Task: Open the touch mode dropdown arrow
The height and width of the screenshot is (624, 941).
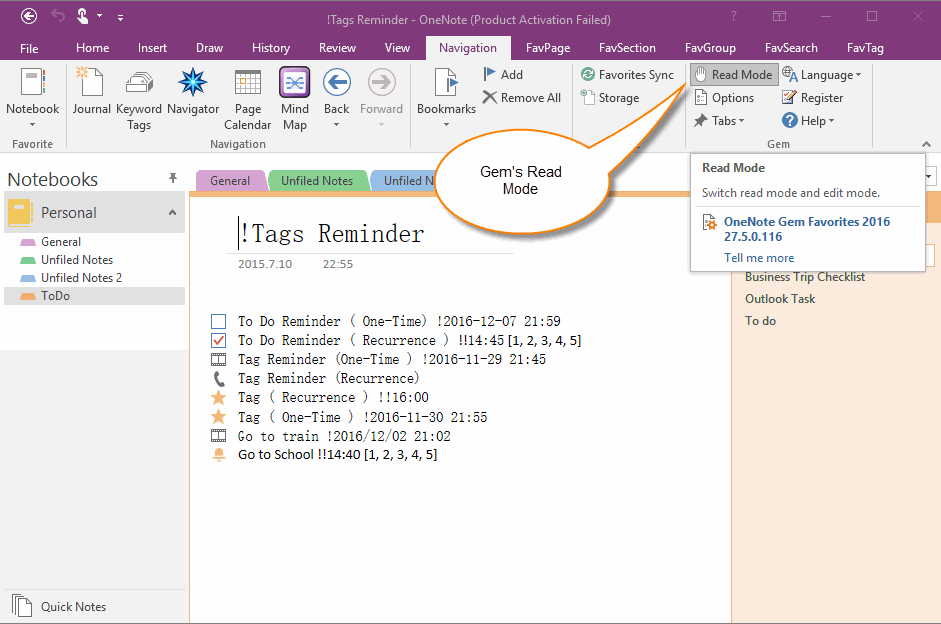Action: 100,16
